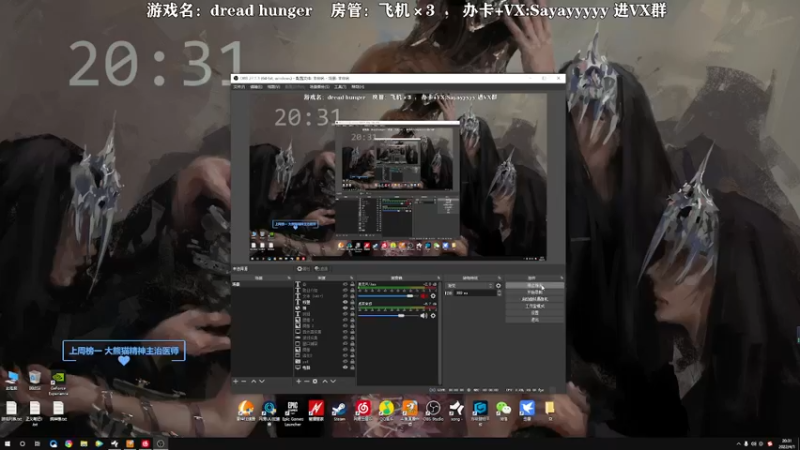Open first menu in OBS menu bar
The width and height of the screenshot is (800, 450).
[239, 87]
